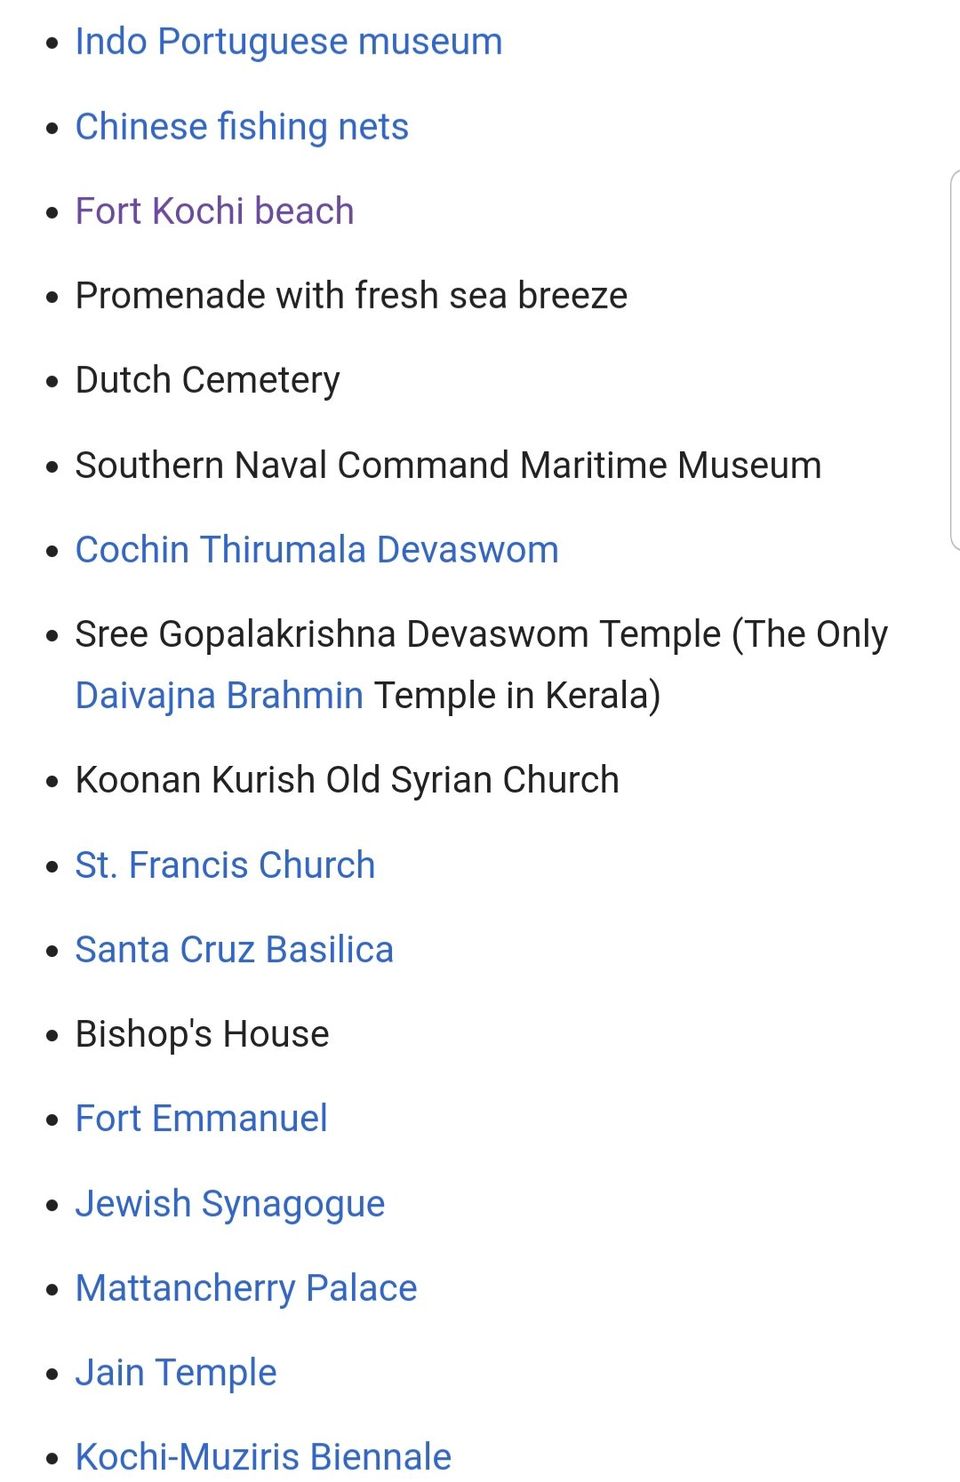The image size is (960, 1482).
Task: Click the Bishop's House list item
Action: click(x=202, y=1034)
